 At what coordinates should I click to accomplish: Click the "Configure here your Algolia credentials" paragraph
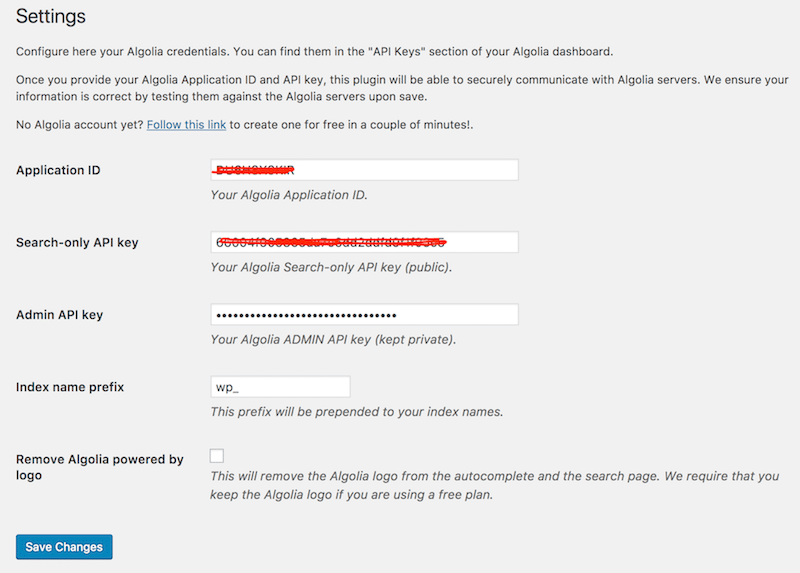coord(320,52)
